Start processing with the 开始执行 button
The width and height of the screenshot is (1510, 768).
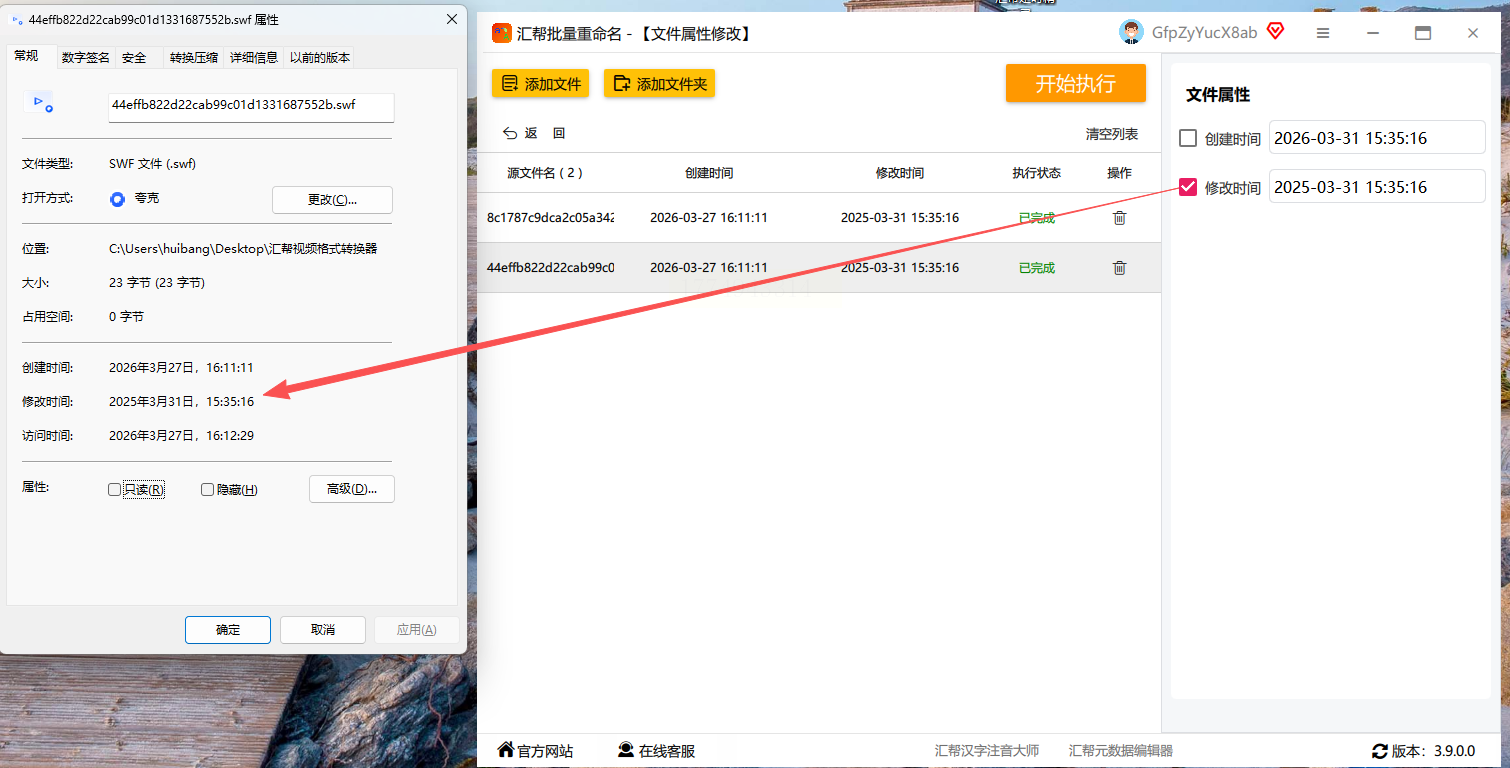click(x=1076, y=83)
